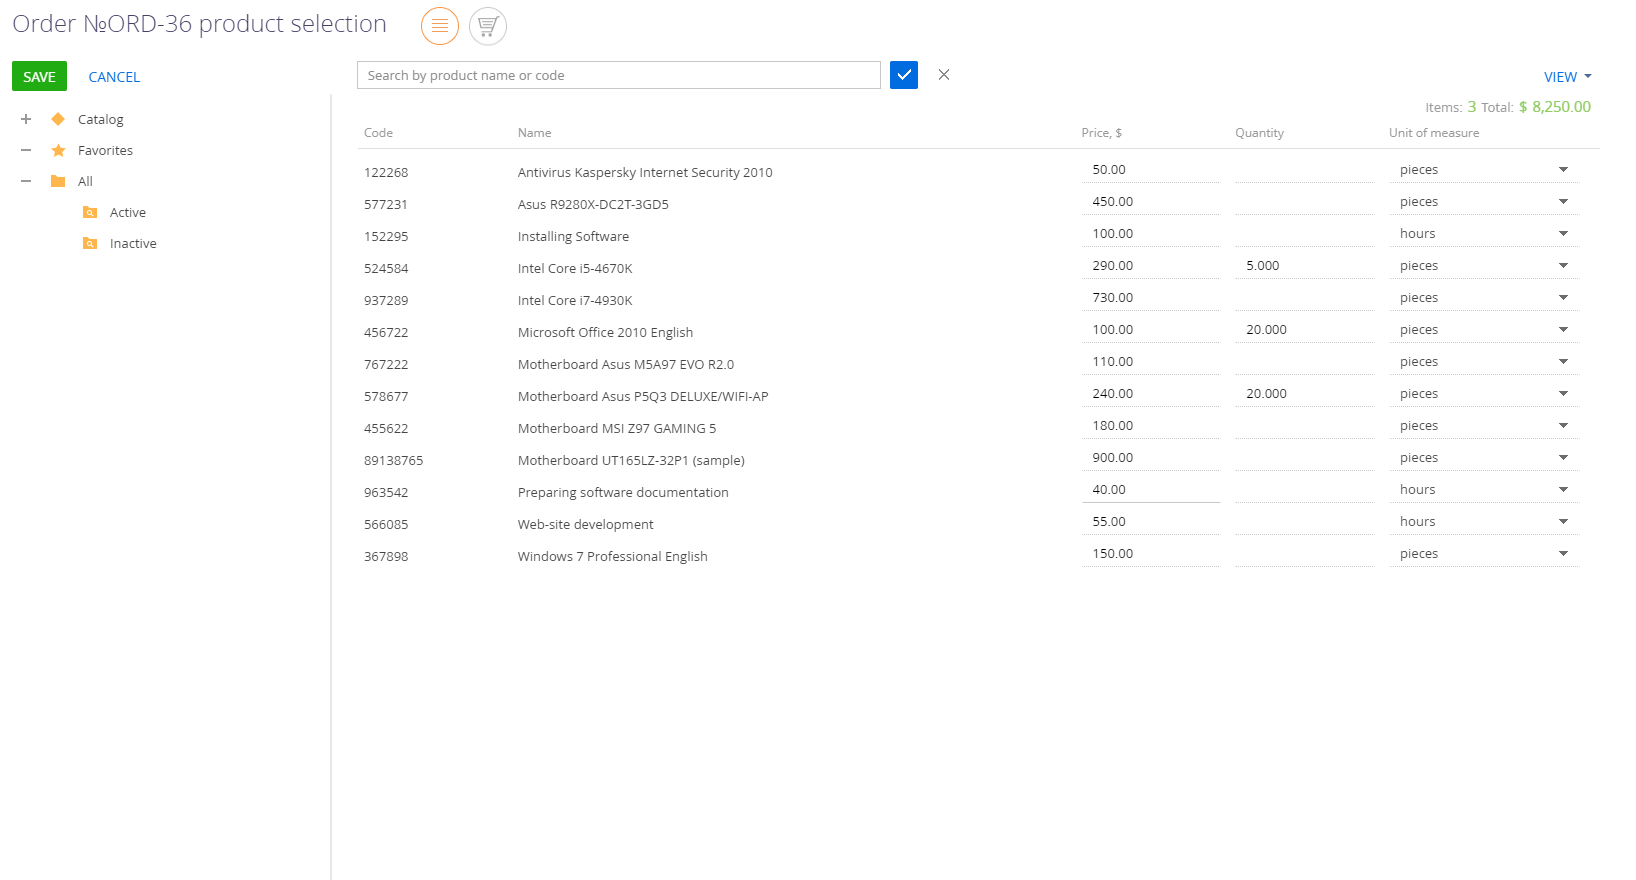
Task: Save the product selection
Action: tap(39, 76)
